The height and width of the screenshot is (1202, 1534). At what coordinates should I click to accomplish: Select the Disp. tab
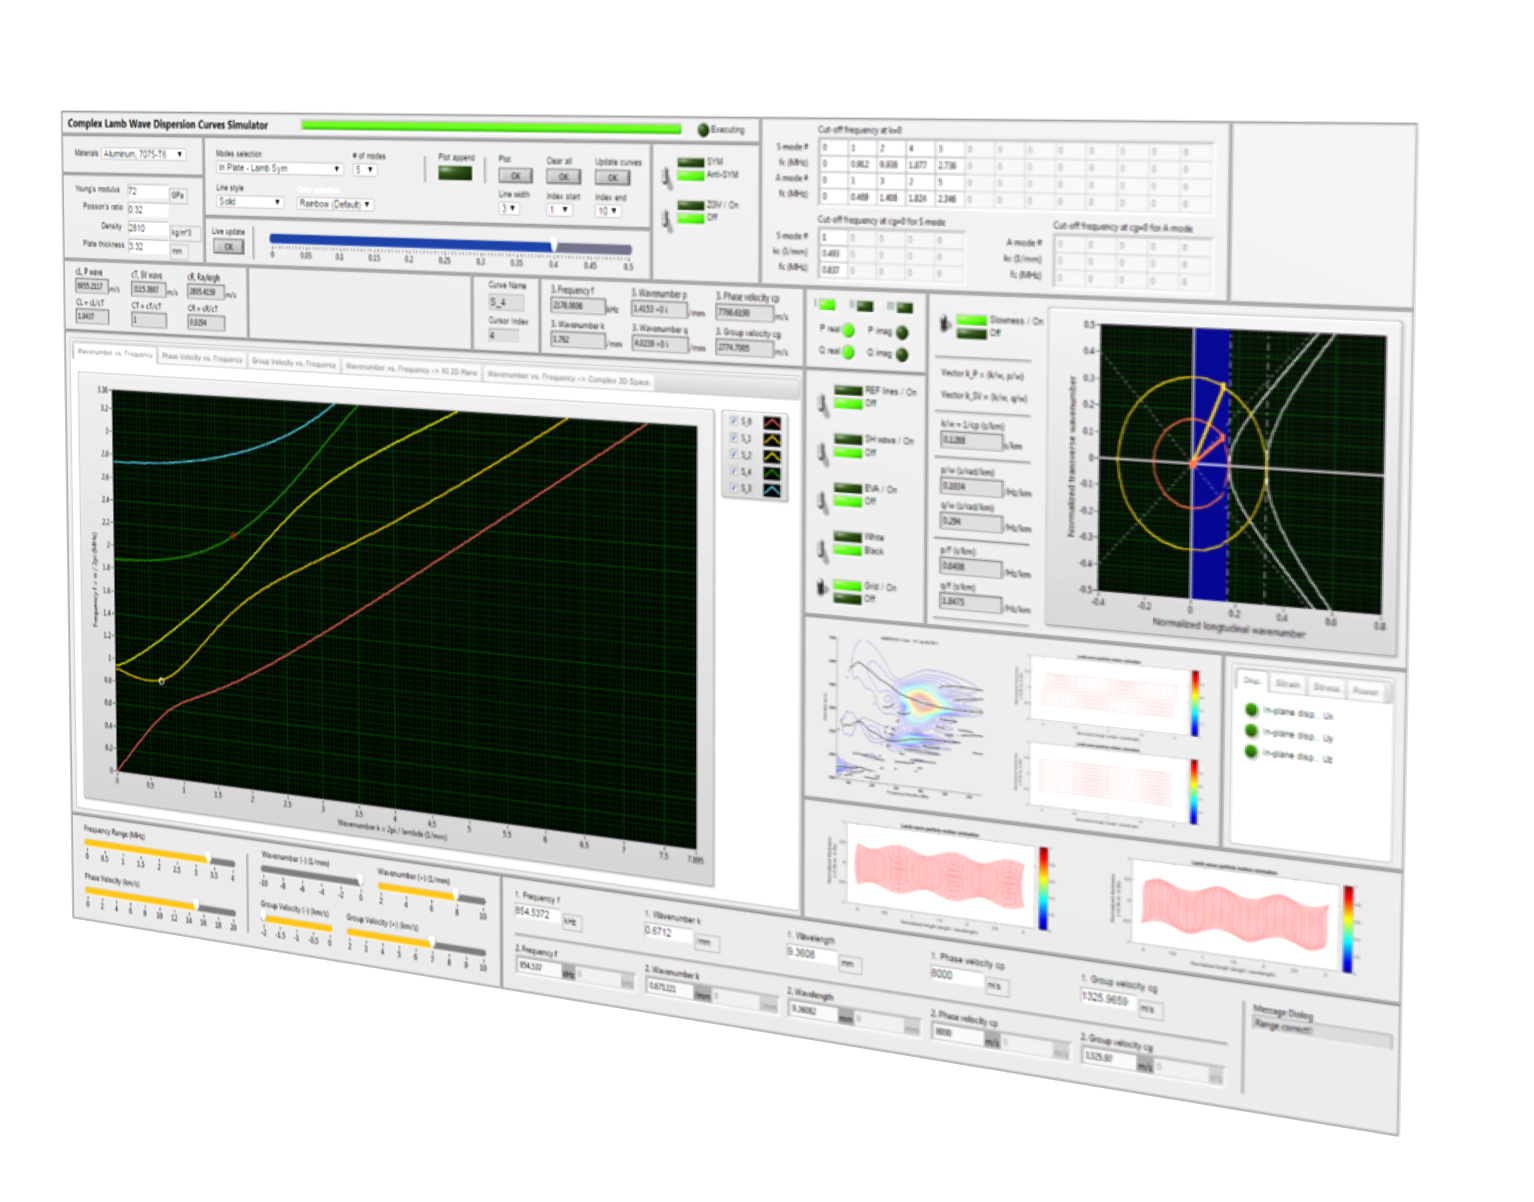tap(1251, 680)
